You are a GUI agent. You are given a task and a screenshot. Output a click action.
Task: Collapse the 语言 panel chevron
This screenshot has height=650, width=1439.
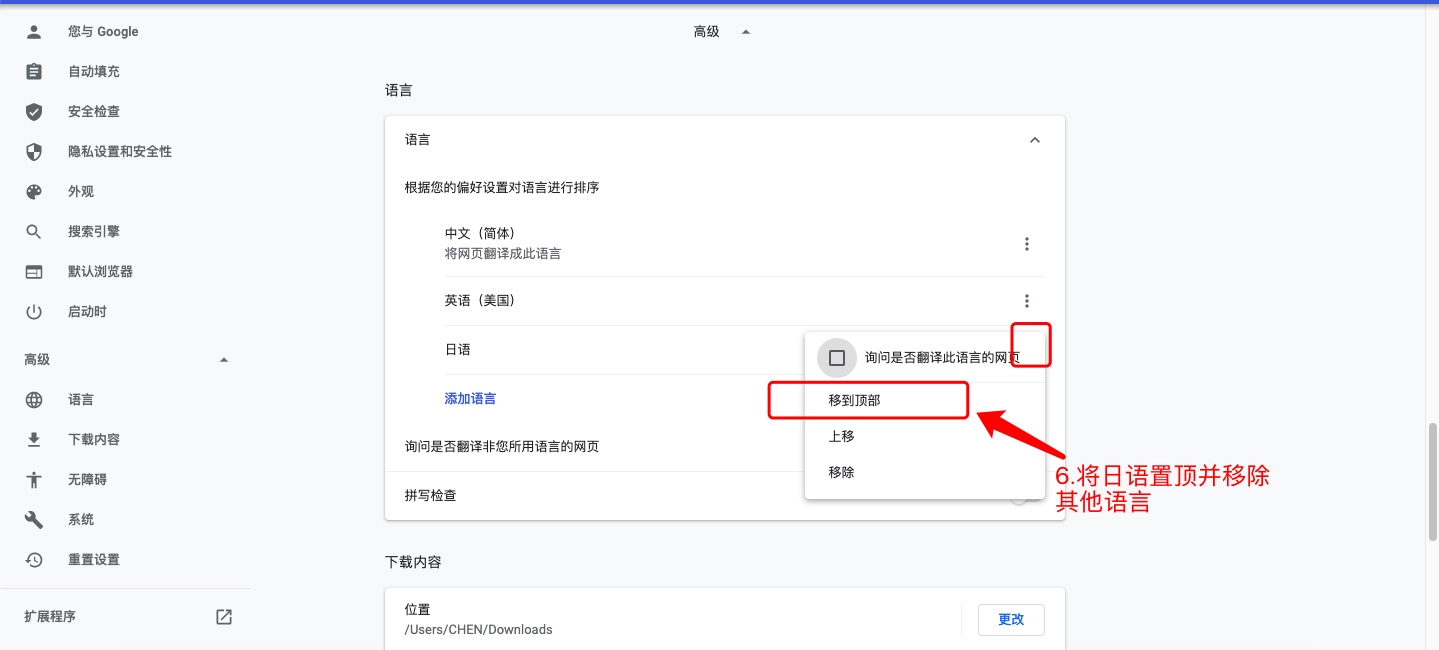[x=1035, y=139]
